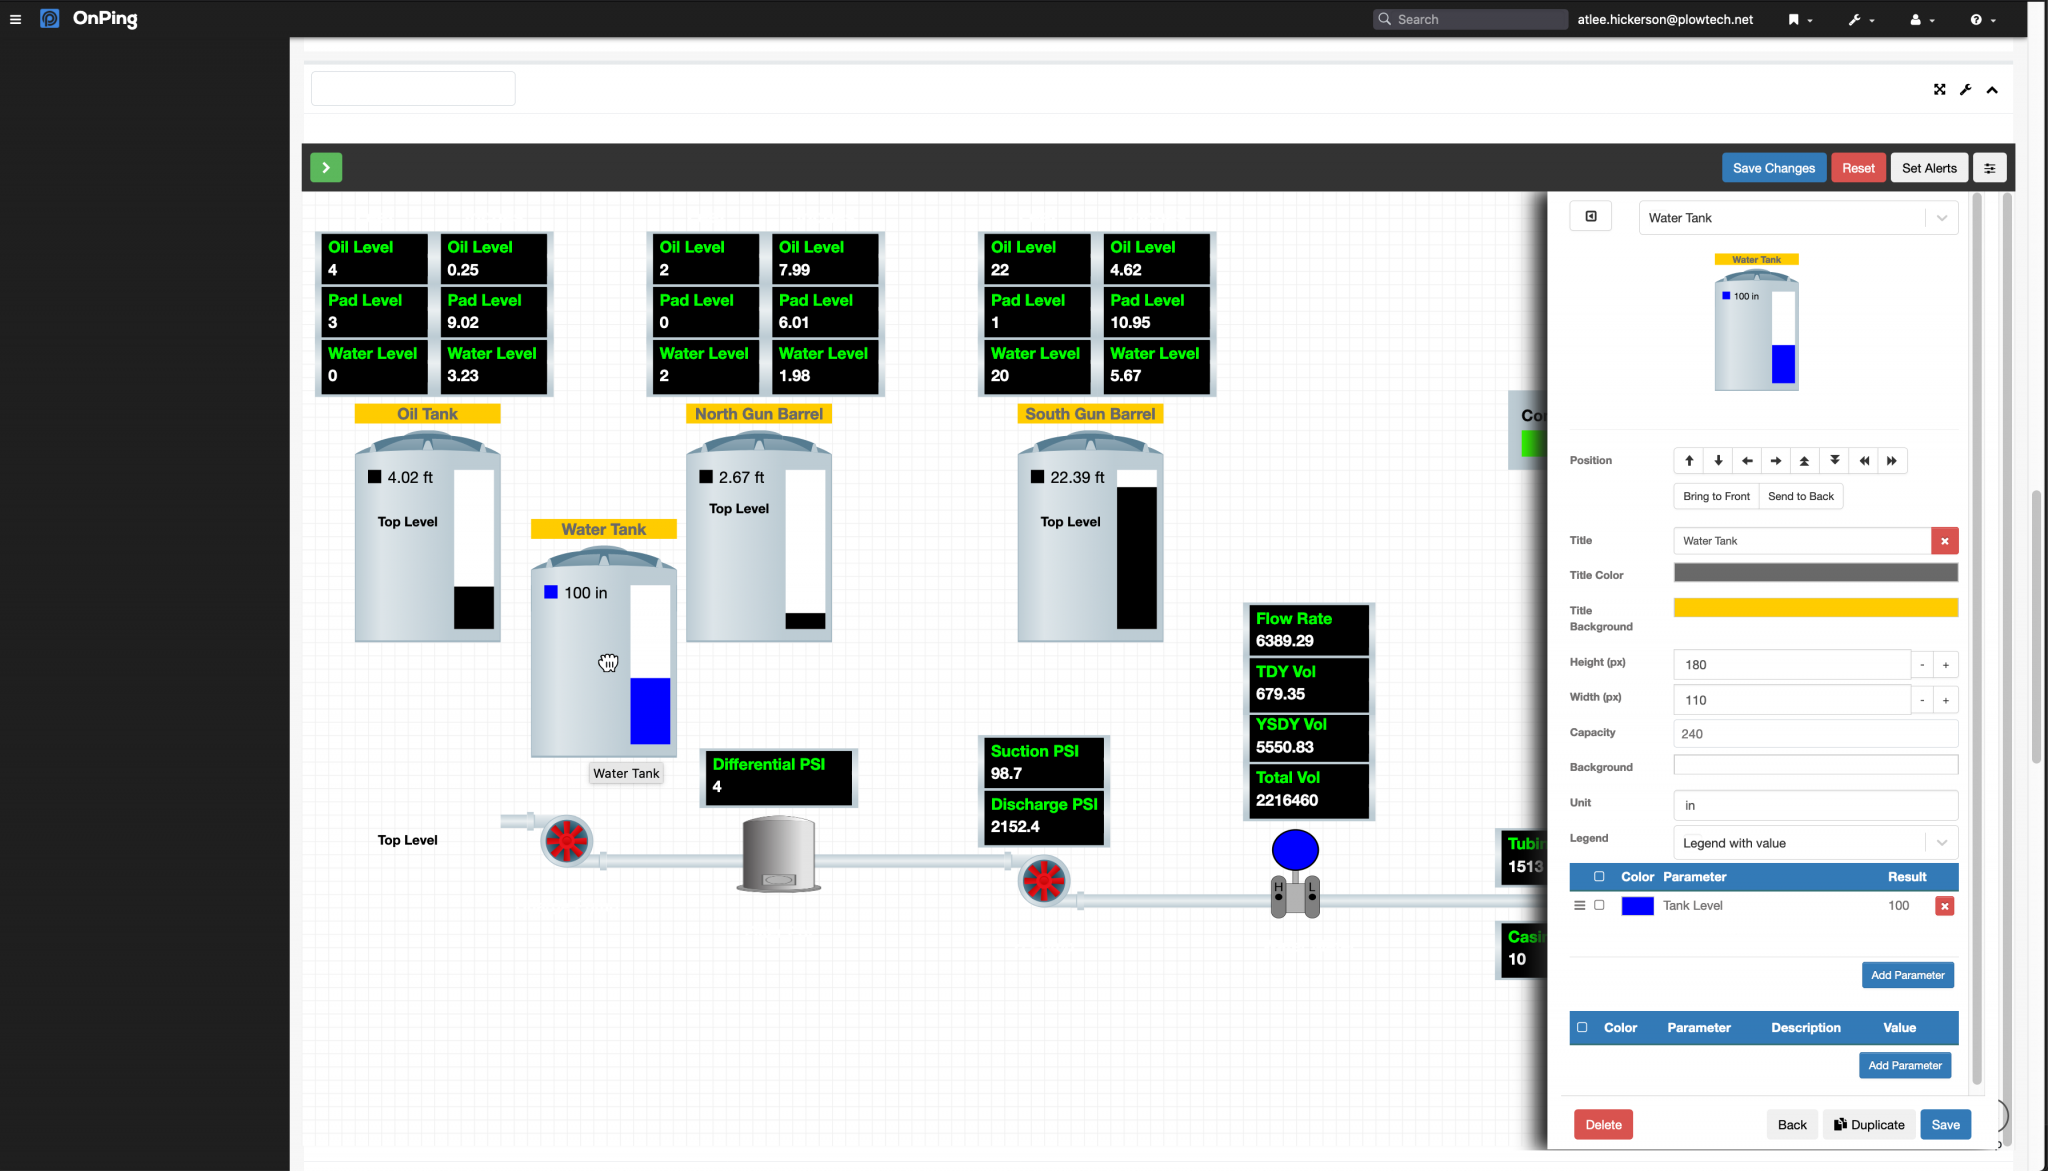Click the bookmark icon in the top bar
Viewport: 2048px width, 1171px height.
coord(1792,19)
